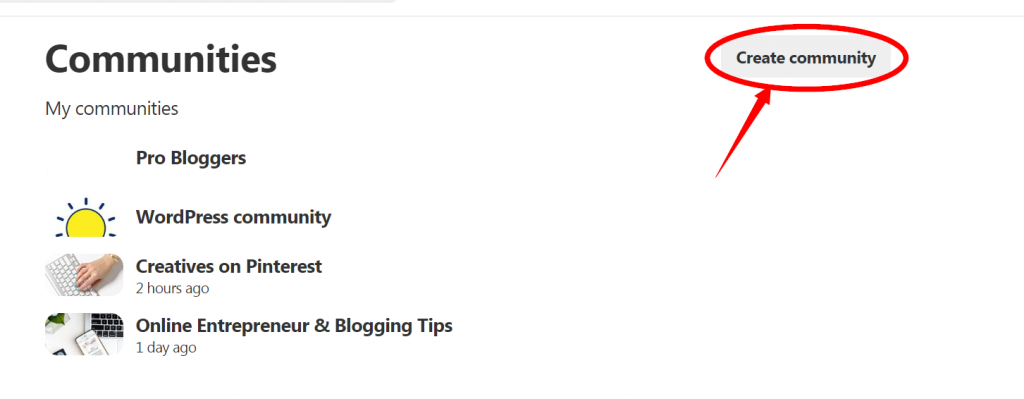Open the phone and laptop thumbnail for Blogging Tips
This screenshot has height=399, width=1024.
pos(84,334)
